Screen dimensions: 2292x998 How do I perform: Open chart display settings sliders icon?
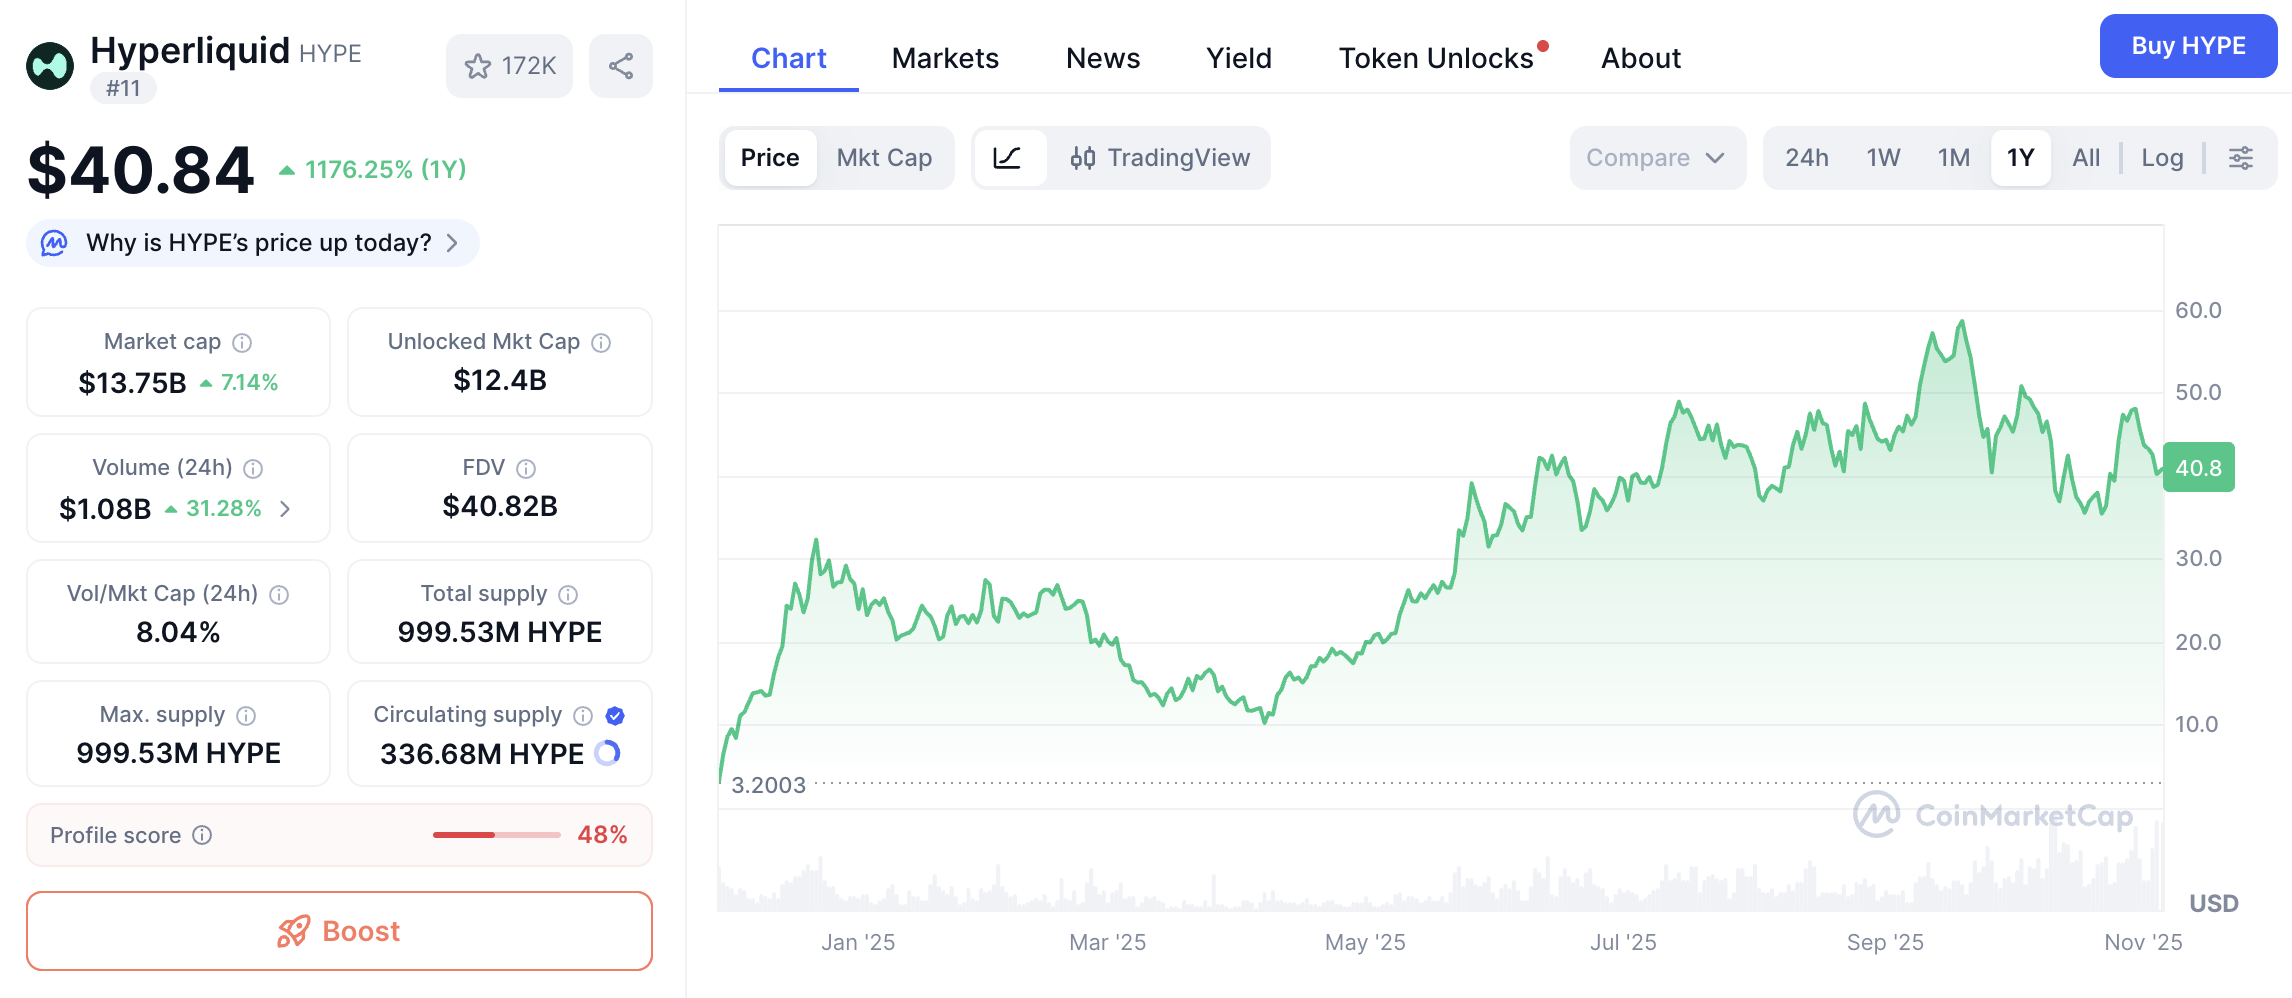coord(2241,157)
